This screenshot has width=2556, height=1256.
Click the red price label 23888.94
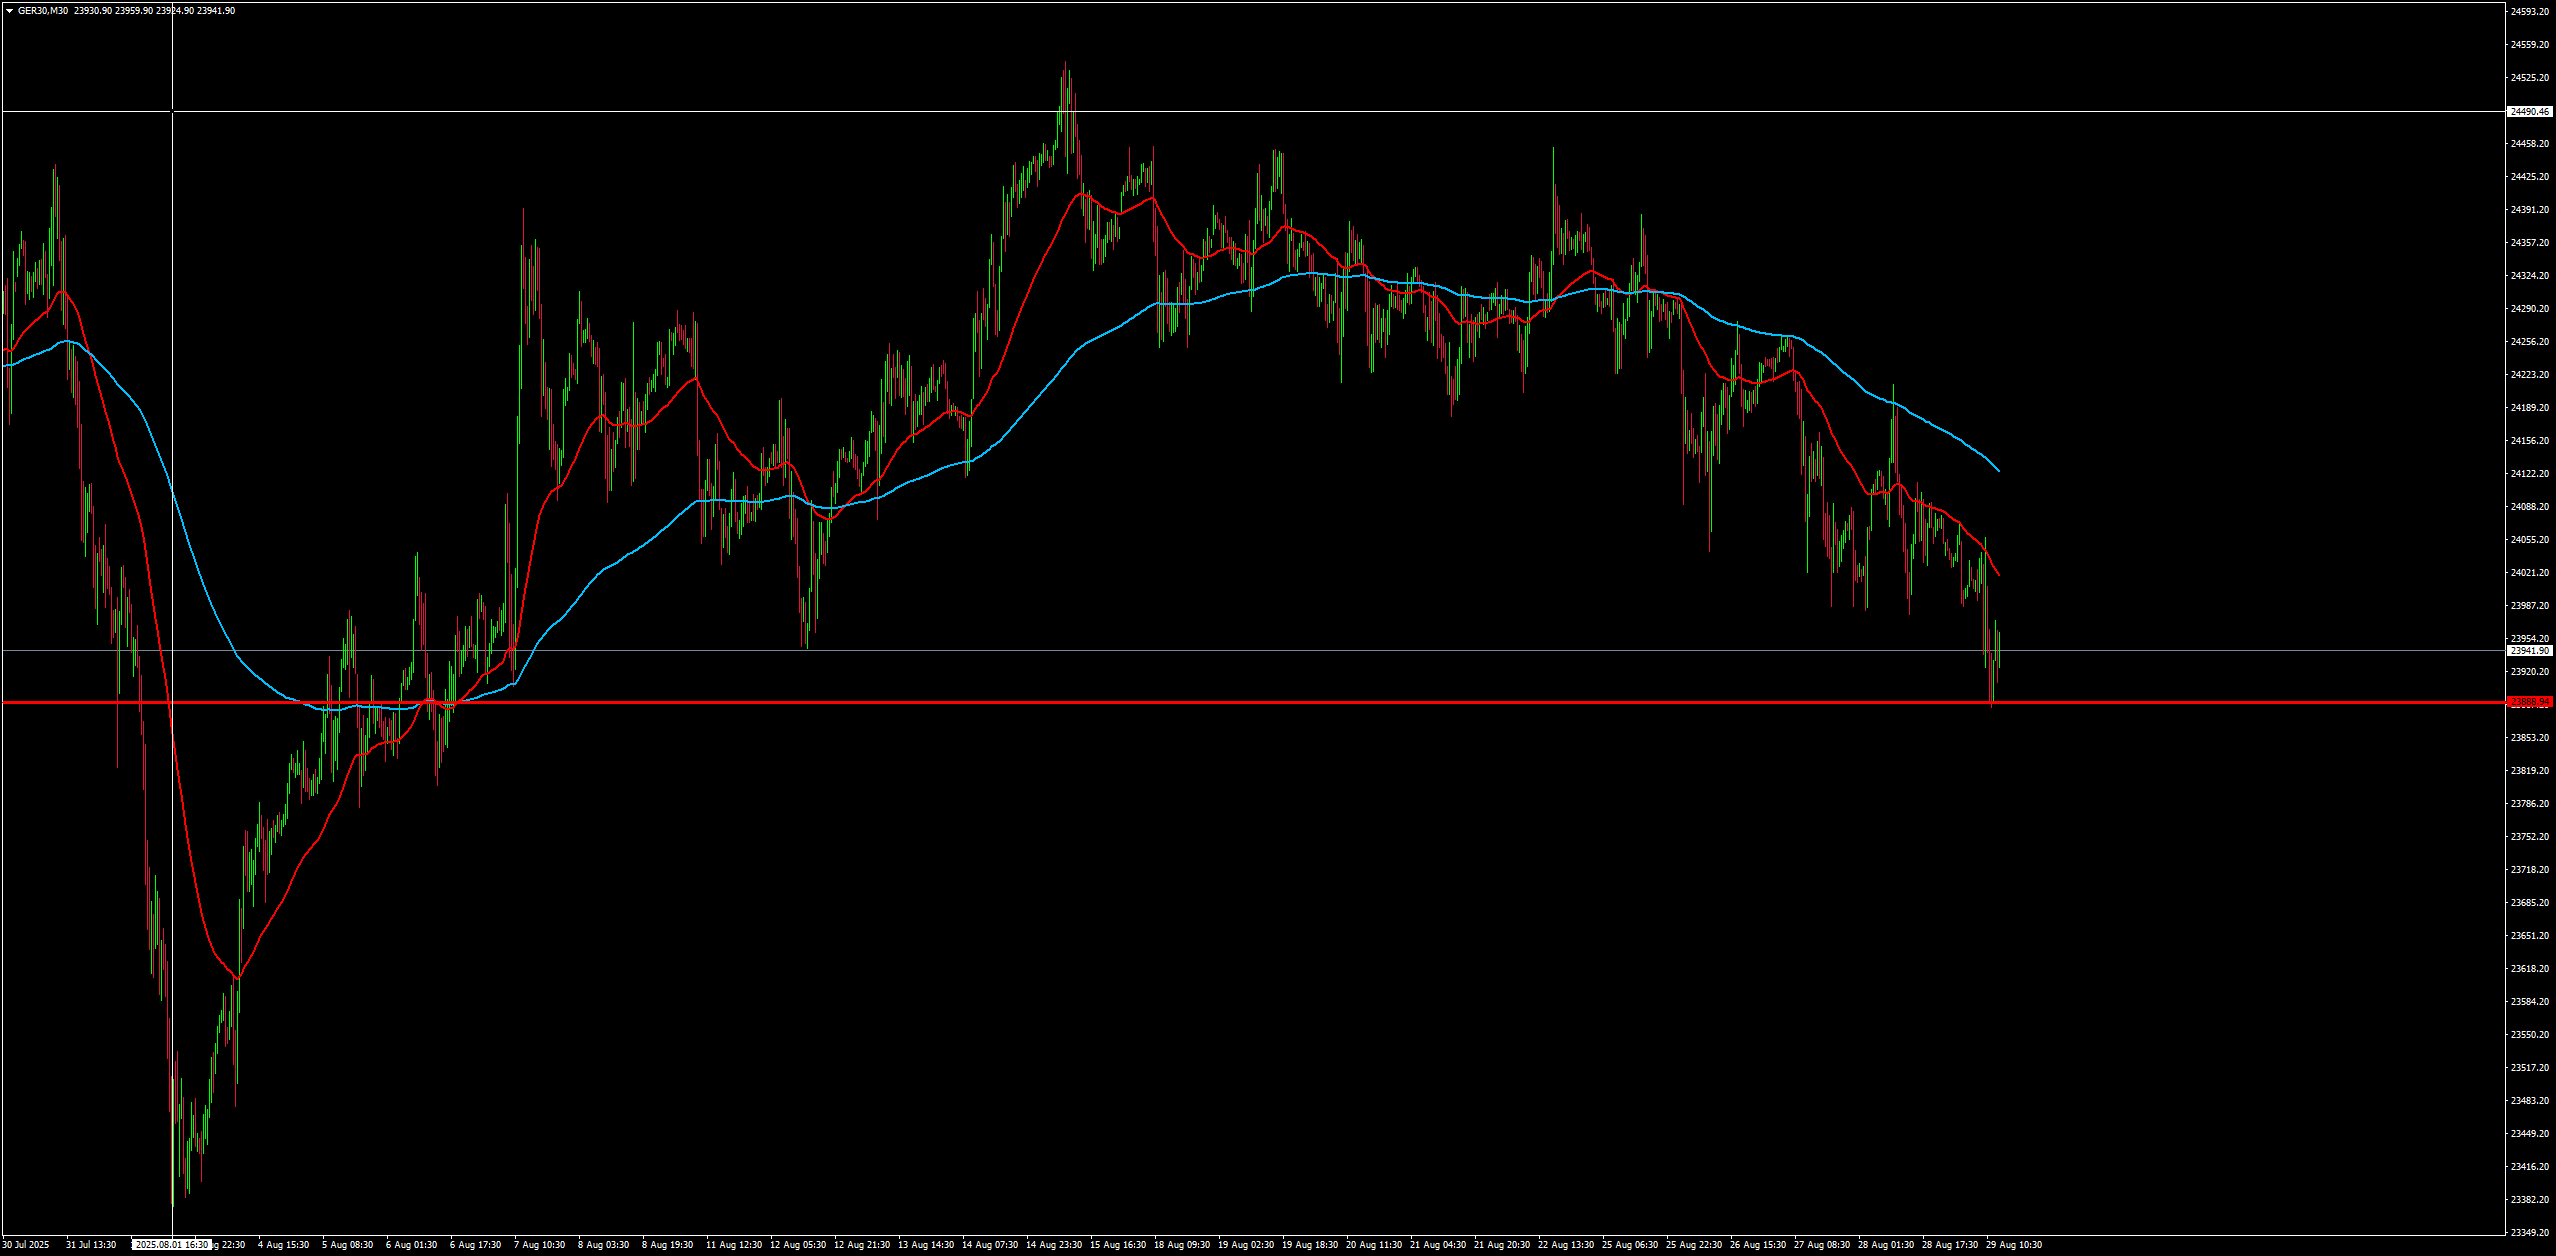2530,702
